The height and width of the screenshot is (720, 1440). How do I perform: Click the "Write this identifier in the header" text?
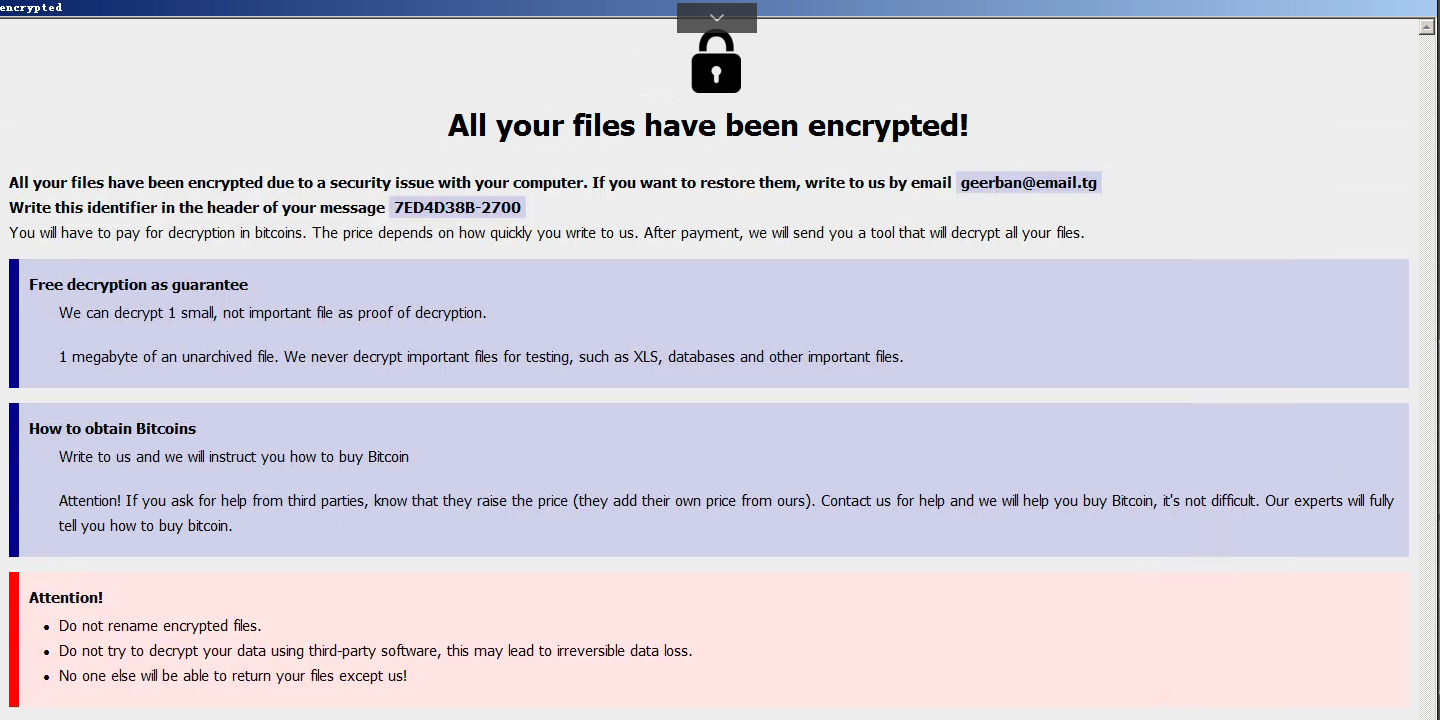(196, 208)
